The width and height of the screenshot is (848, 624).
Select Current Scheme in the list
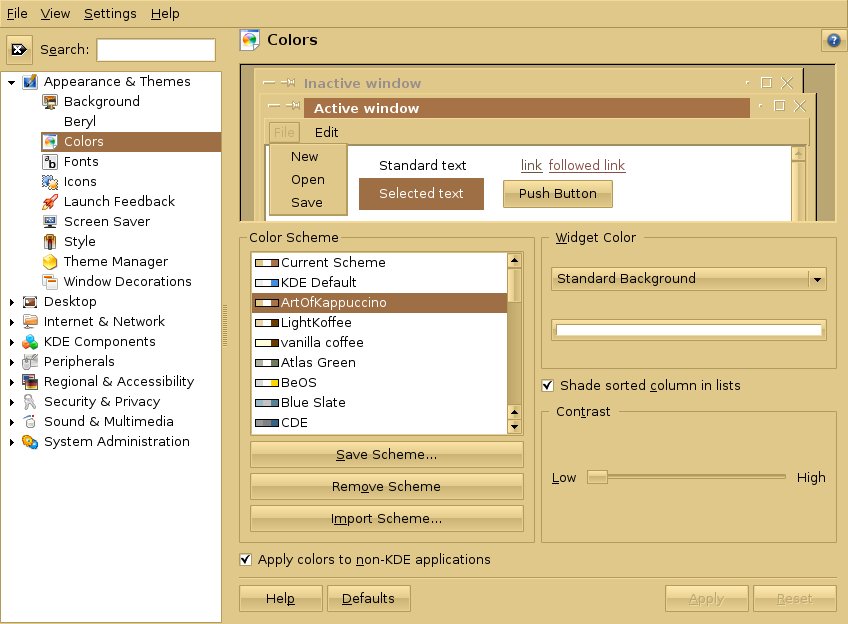380,263
